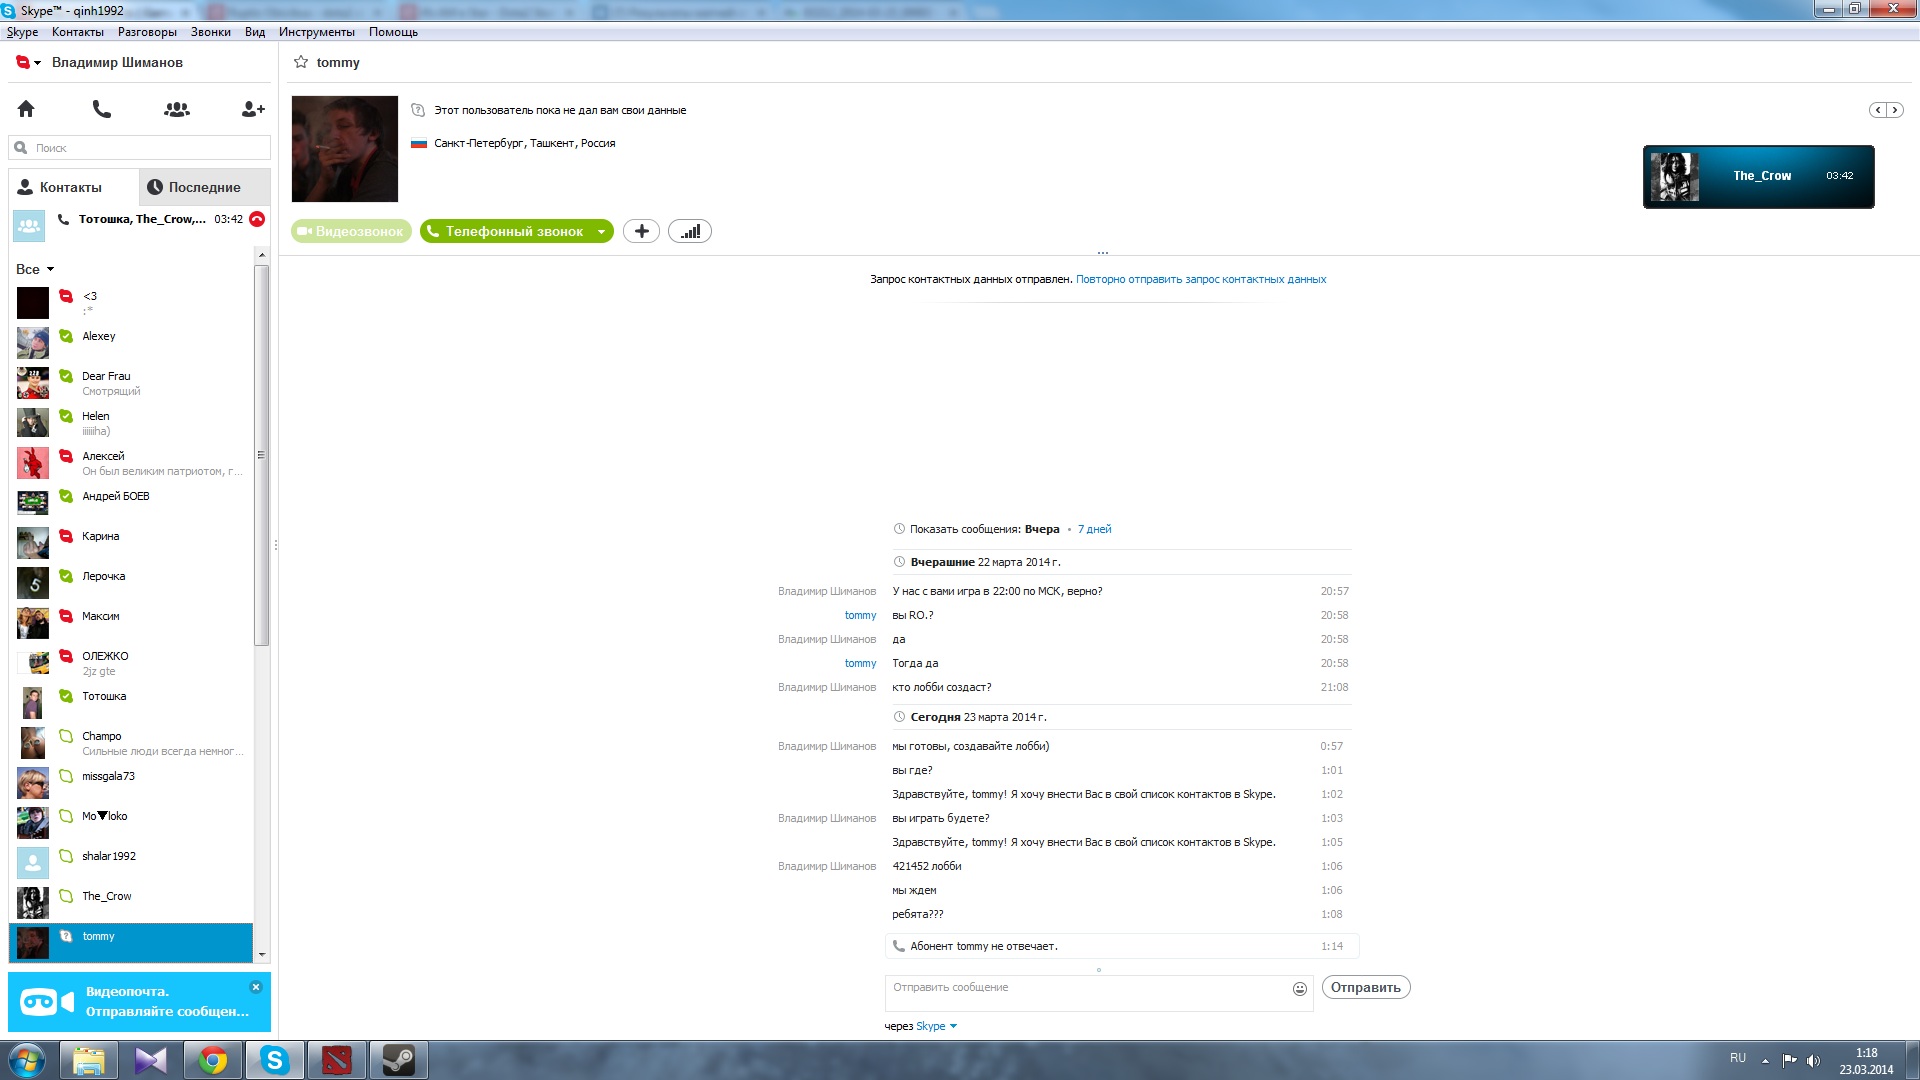Switch to the Последние tab

click(x=204, y=187)
